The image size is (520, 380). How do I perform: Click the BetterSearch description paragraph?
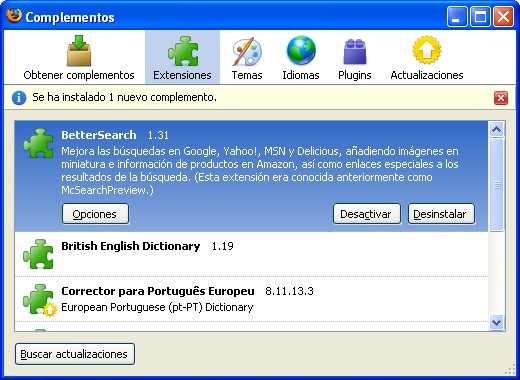click(260, 171)
